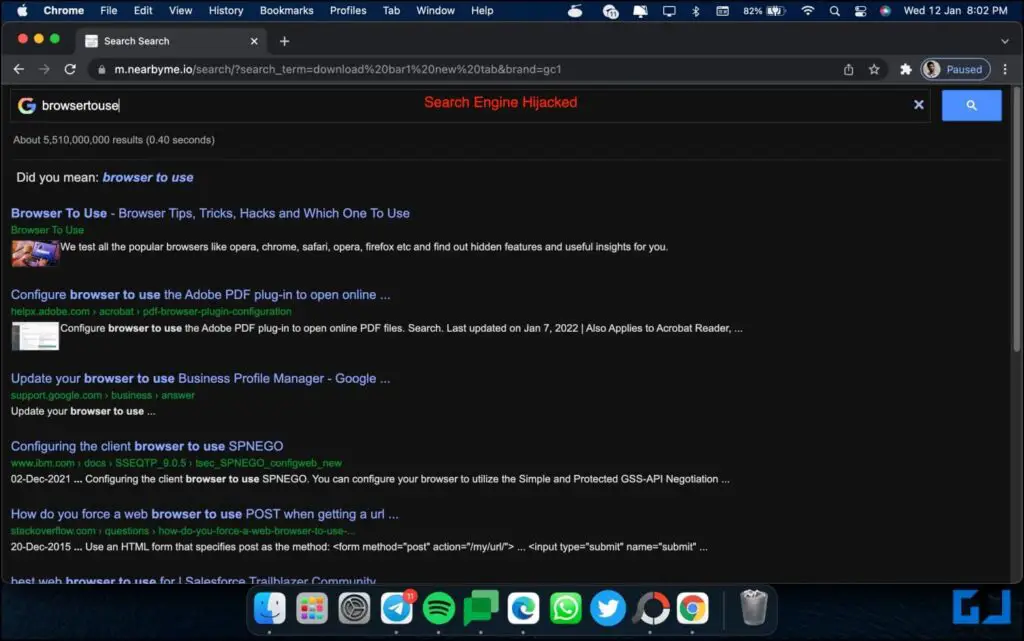Open the History menu
This screenshot has width=1024, height=641.
coord(226,10)
